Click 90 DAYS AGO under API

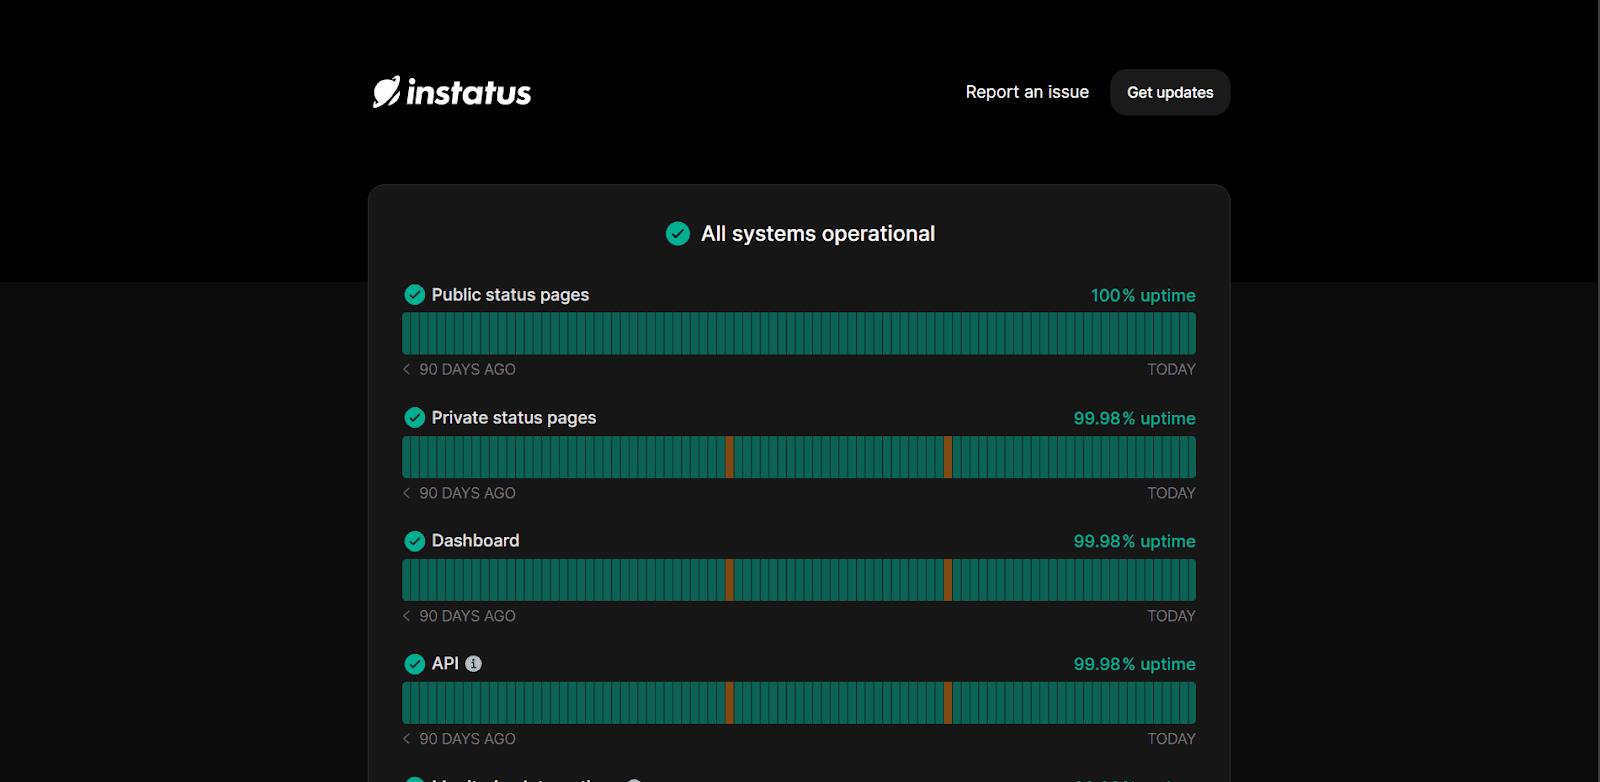point(467,739)
